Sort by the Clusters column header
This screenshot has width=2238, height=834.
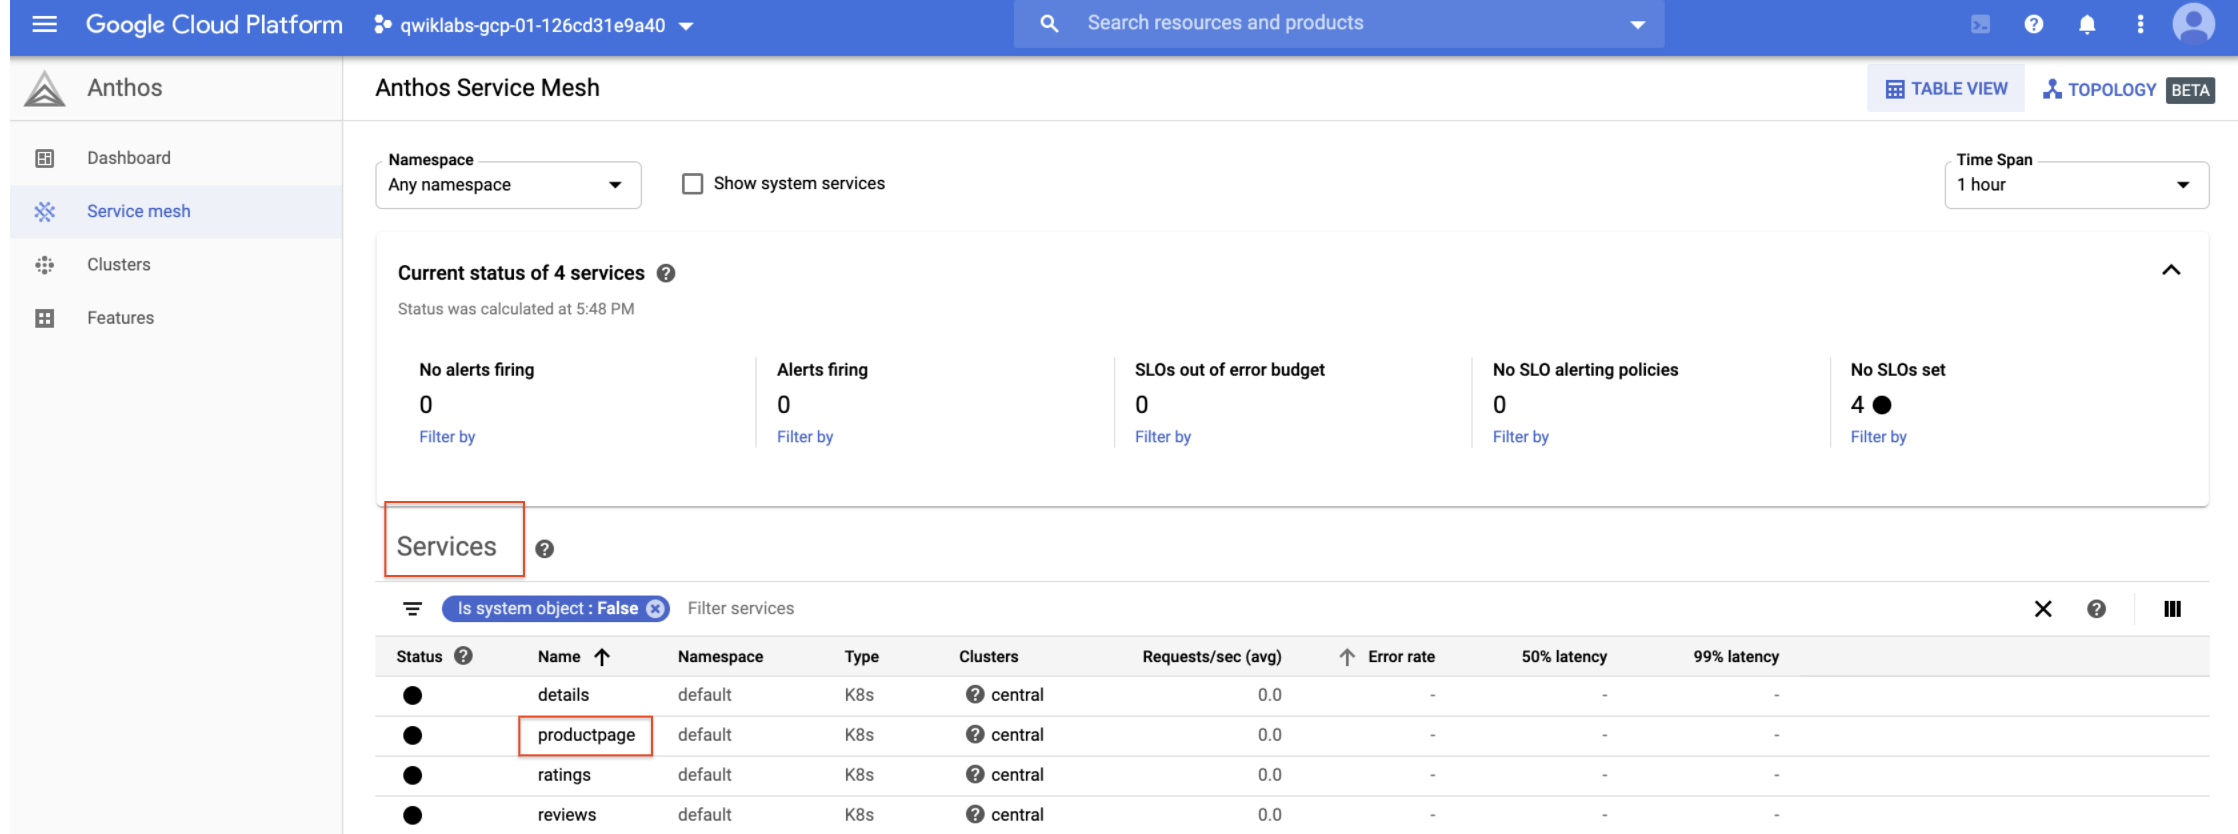988,657
